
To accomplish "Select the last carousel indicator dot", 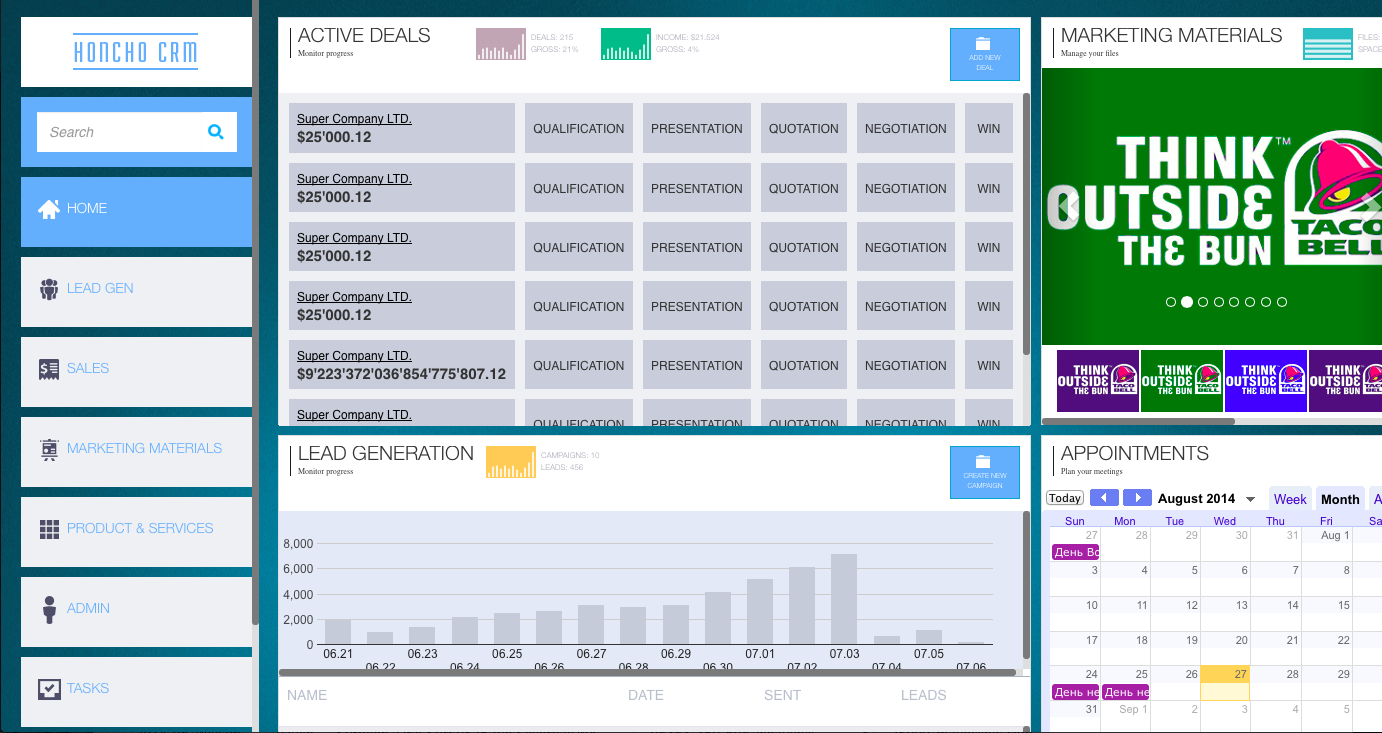I will click(x=1282, y=302).
